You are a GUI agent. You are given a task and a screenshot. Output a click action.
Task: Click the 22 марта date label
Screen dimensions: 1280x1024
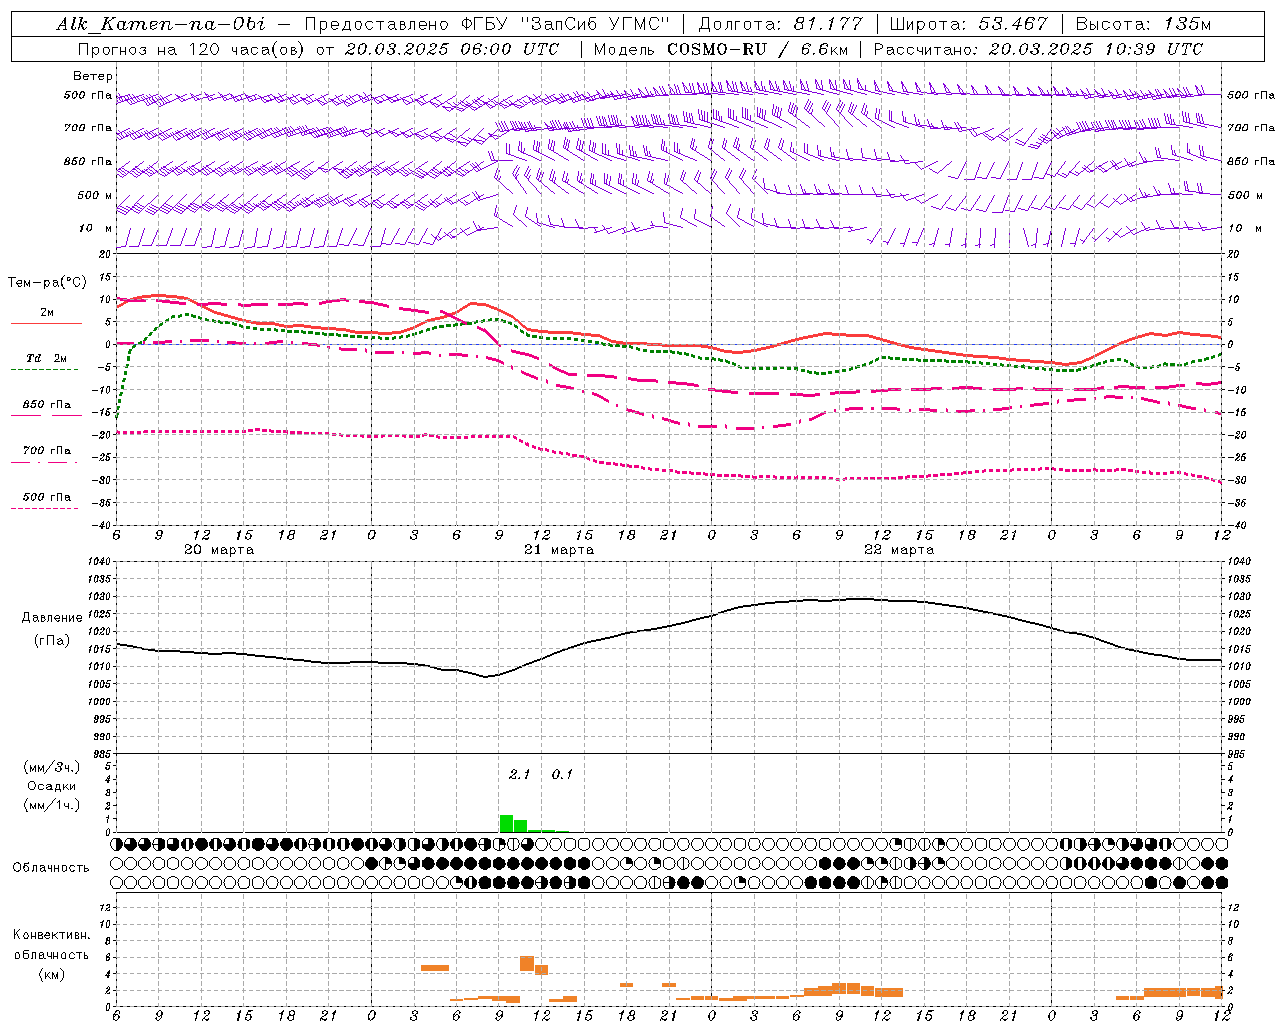(899, 549)
